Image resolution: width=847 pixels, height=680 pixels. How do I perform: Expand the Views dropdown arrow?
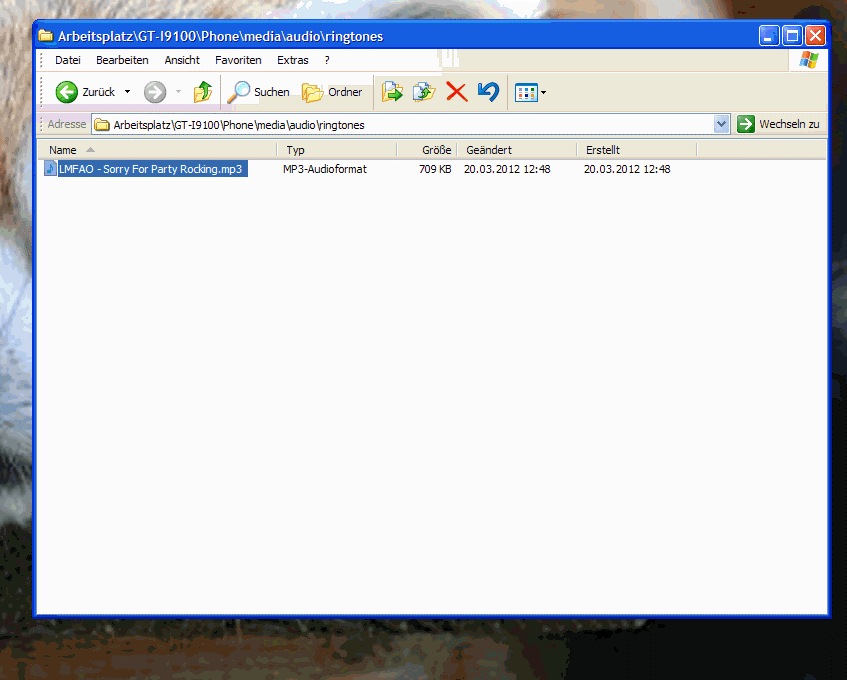point(543,92)
